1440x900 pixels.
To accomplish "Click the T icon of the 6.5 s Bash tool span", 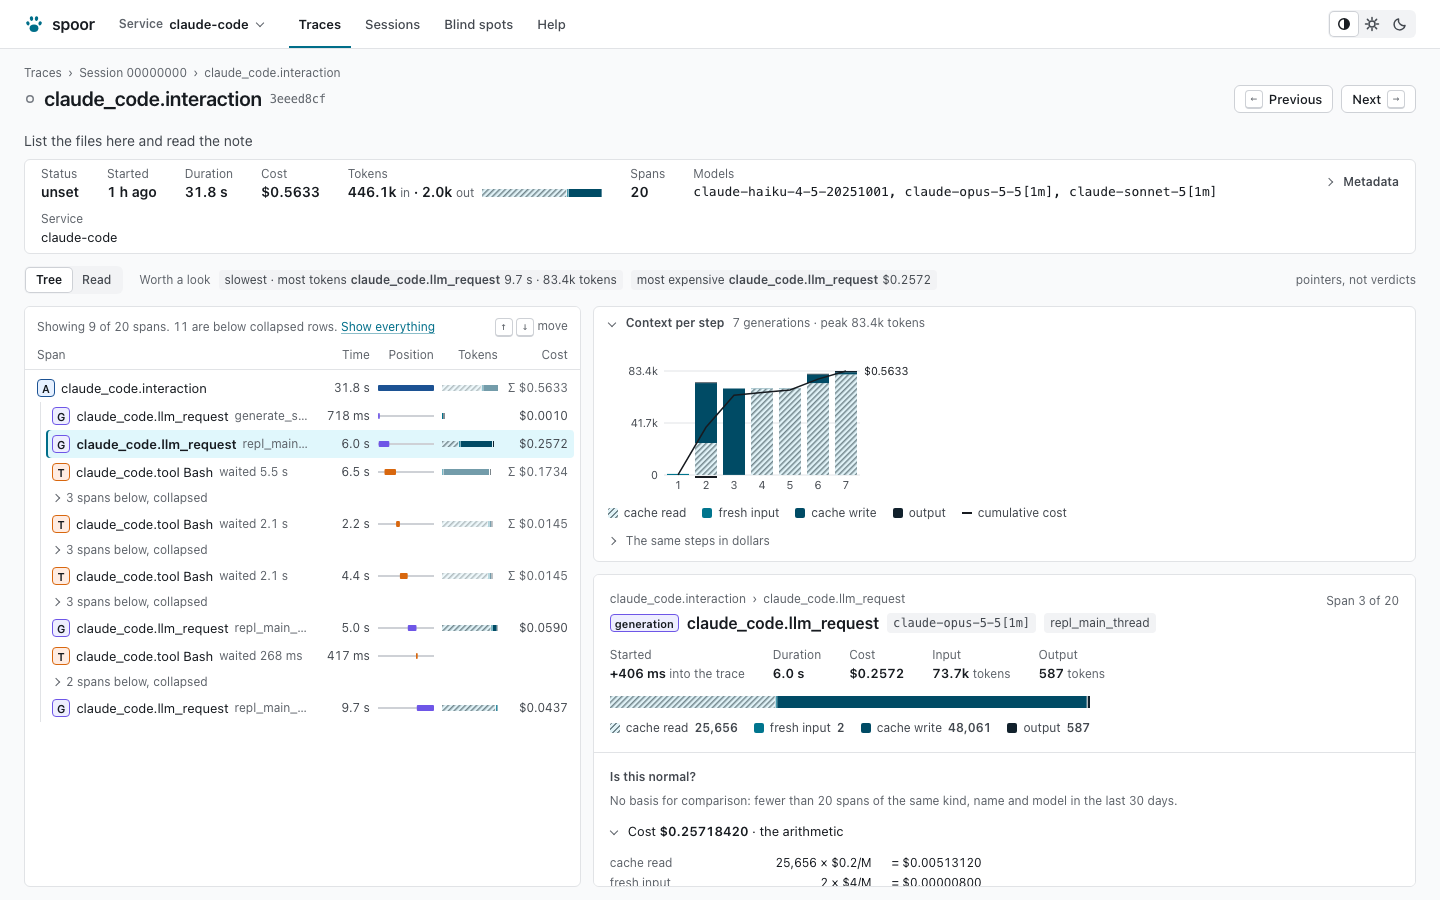I will click(61, 472).
